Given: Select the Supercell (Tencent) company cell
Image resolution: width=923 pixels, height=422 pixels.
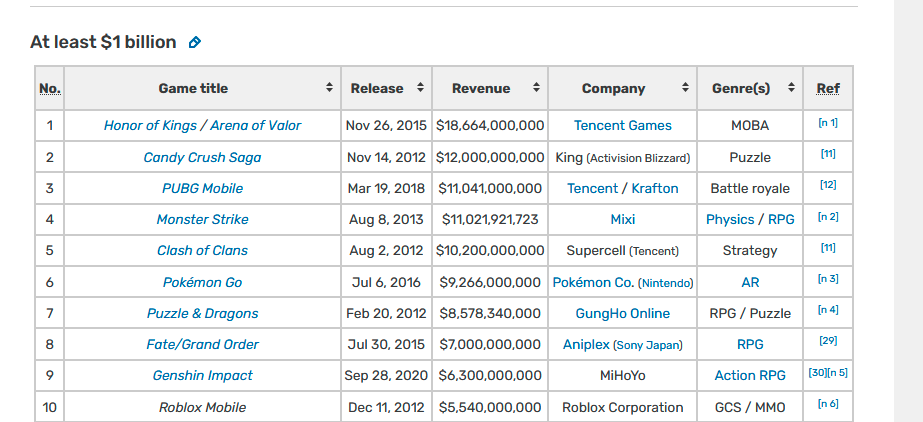Looking at the screenshot, I should pos(623,251).
